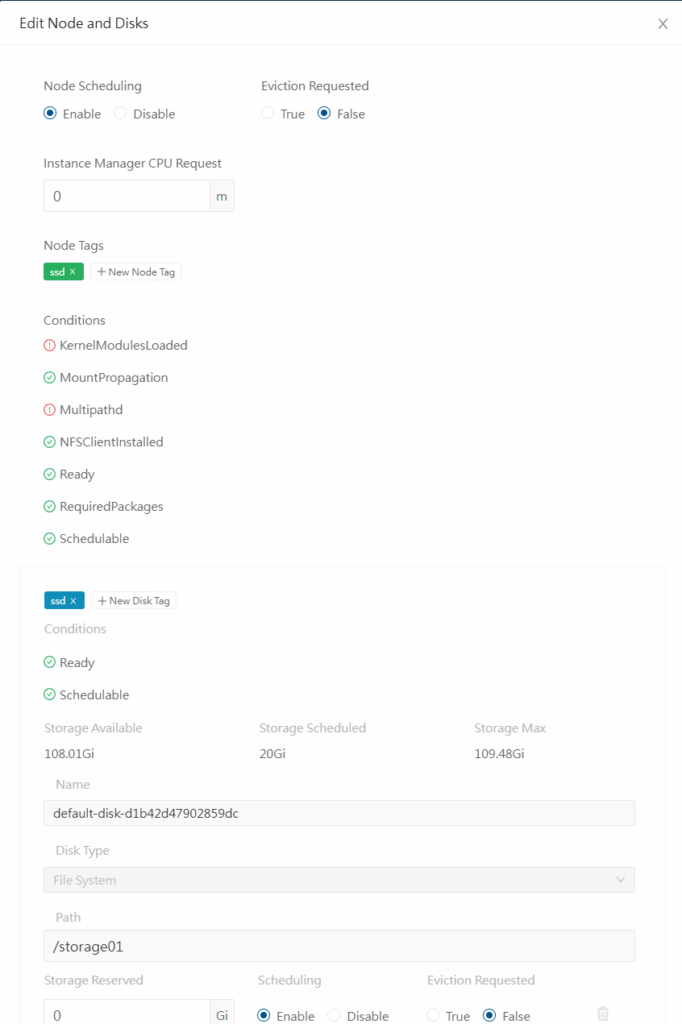Screen dimensions: 682x1024
Task: Add a New Disk Tag
Action: click(134, 601)
